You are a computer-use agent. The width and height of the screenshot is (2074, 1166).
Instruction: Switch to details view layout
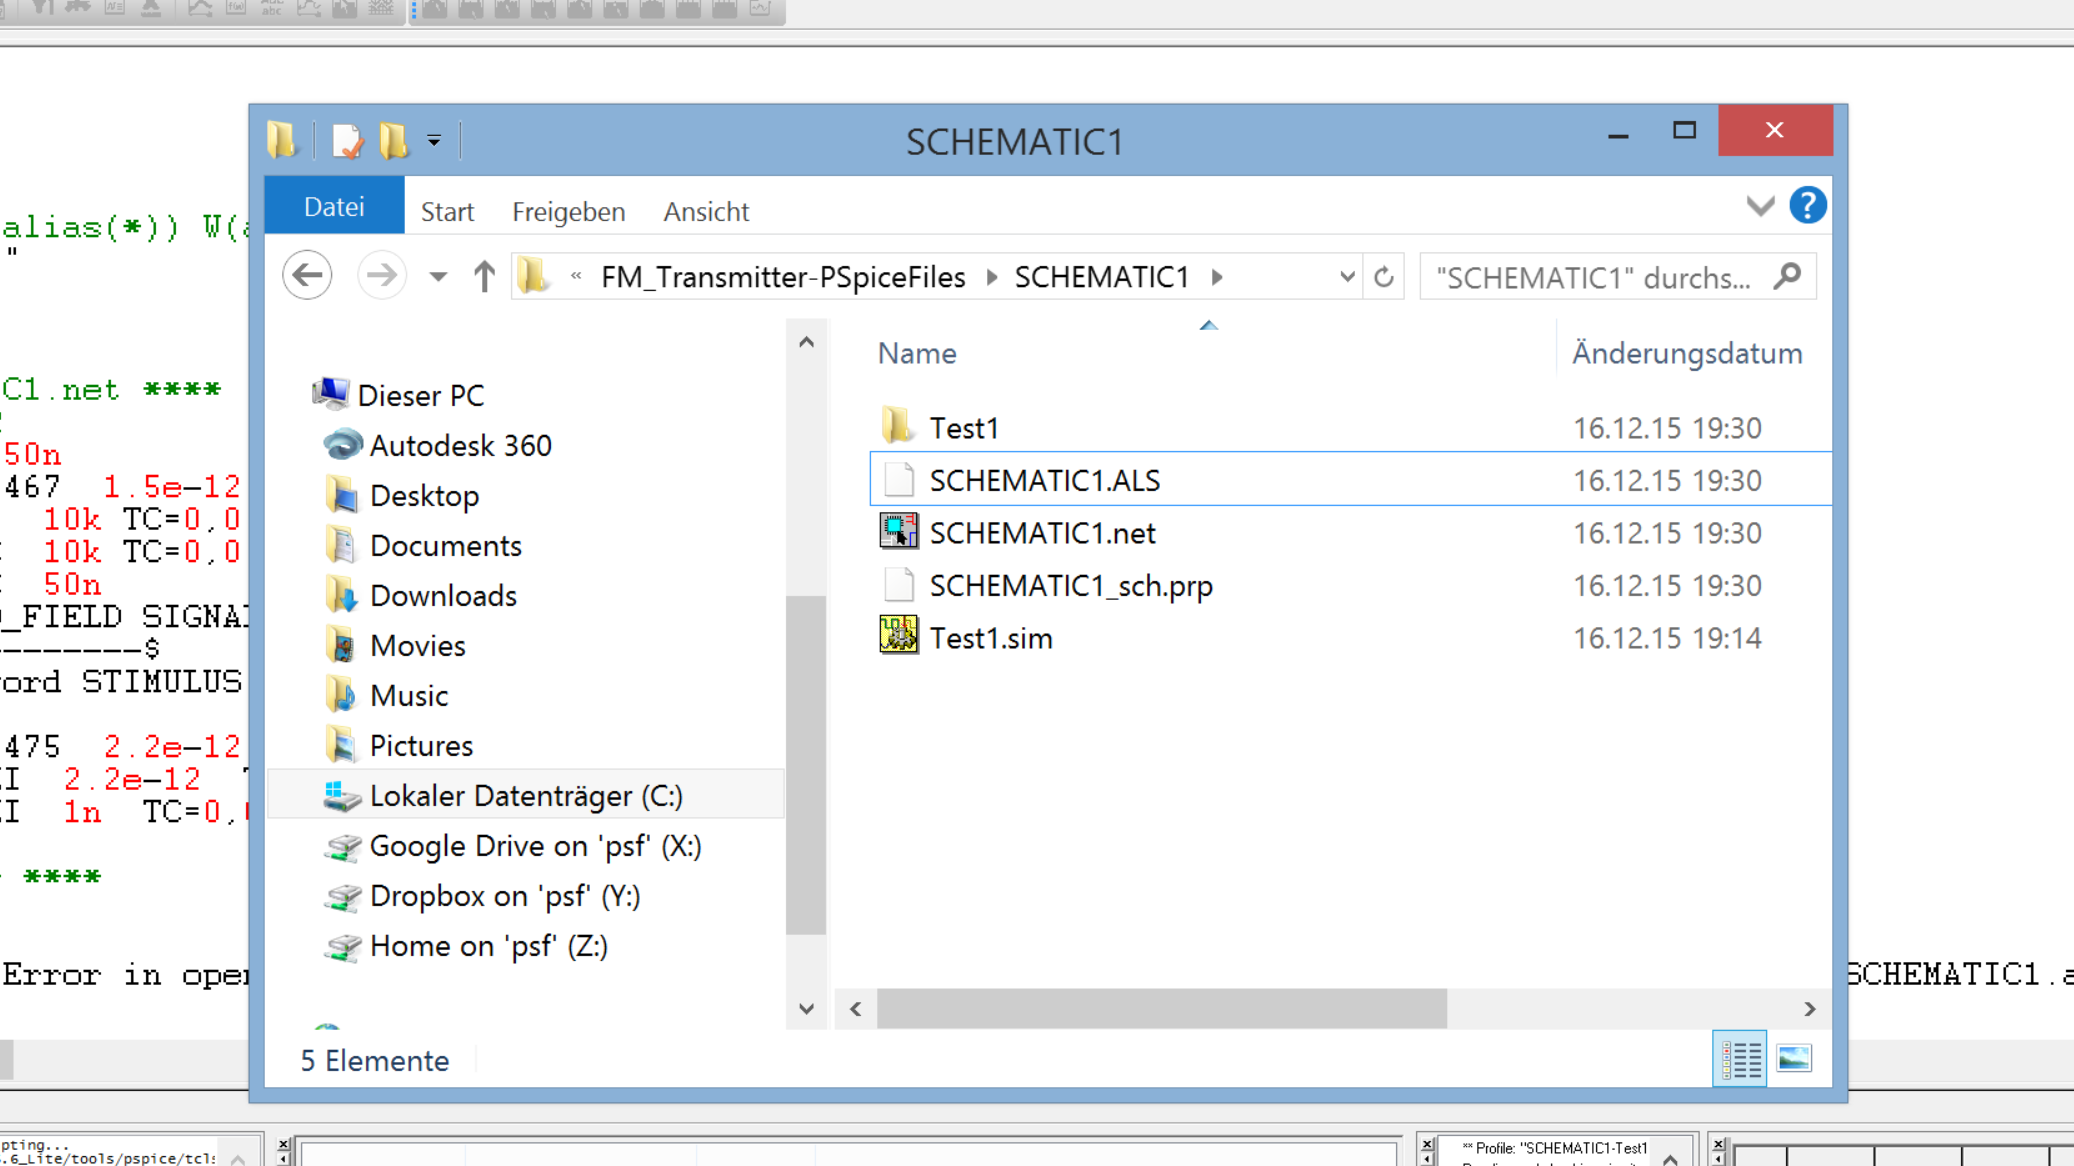(x=1740, y=1059)
